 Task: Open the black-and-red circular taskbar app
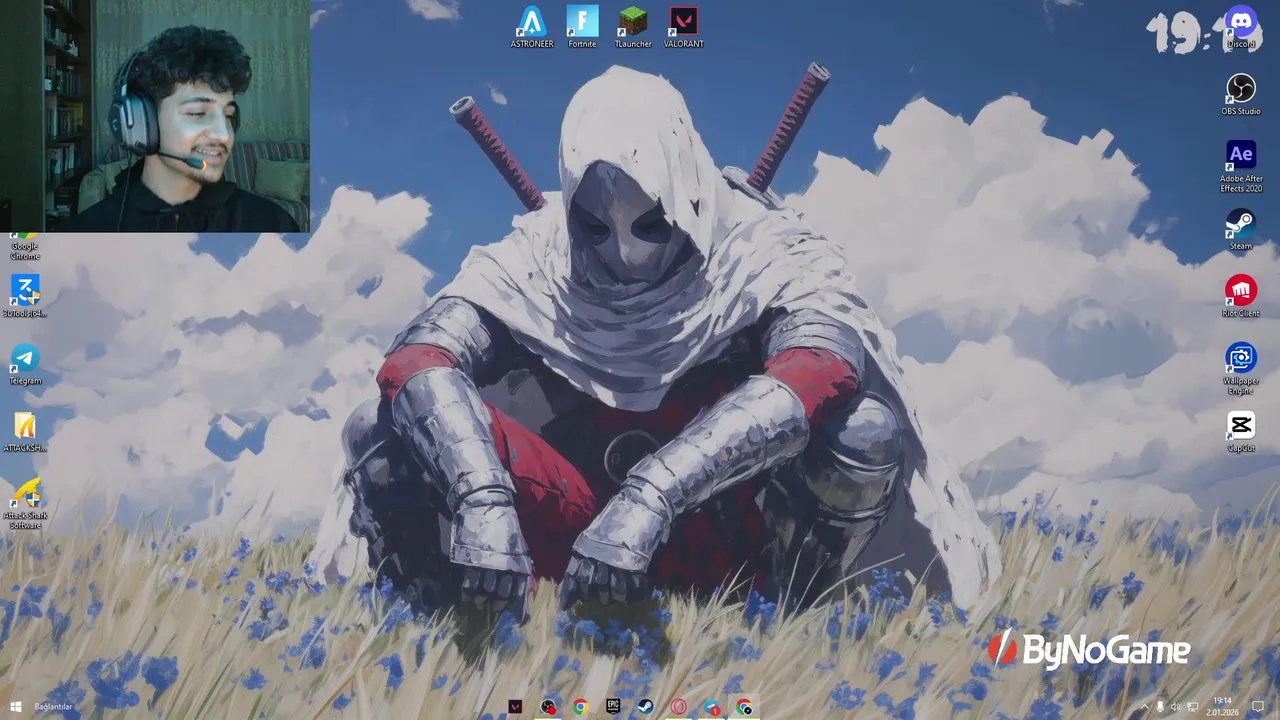(x=548, y=707)
